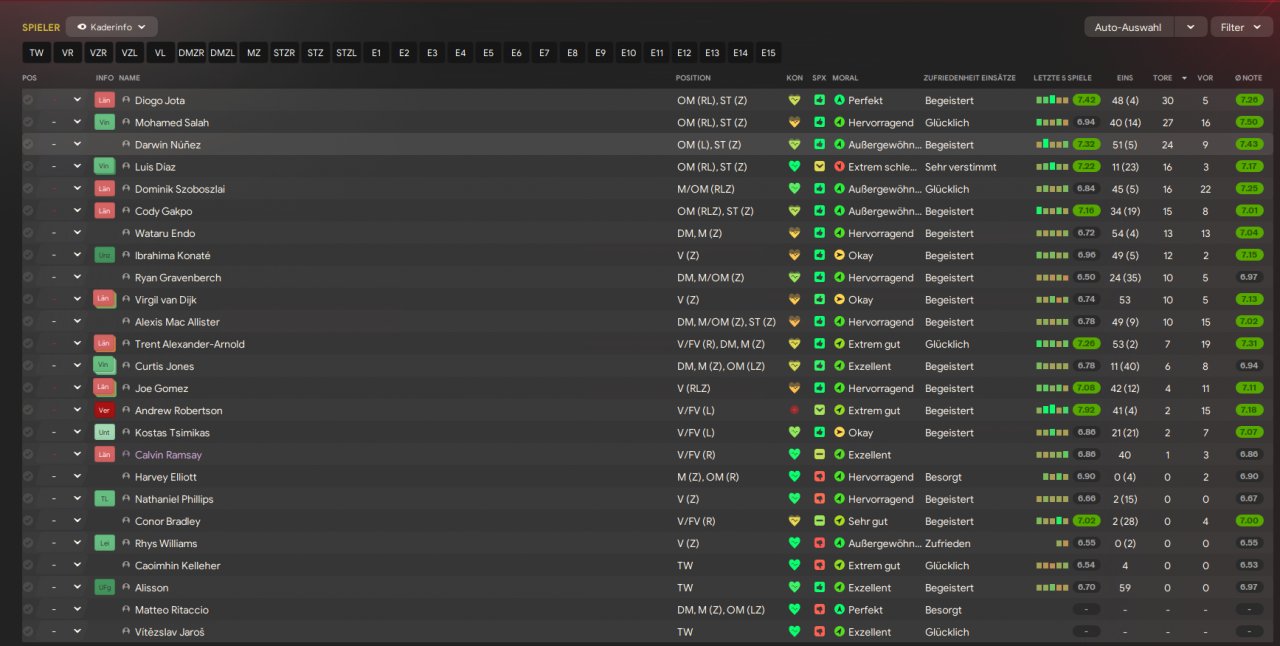The height and width of the screenshot is (646, 1280).
Task: Expand the chevron in Kostas Tsimikas's row
Action: 77,432
